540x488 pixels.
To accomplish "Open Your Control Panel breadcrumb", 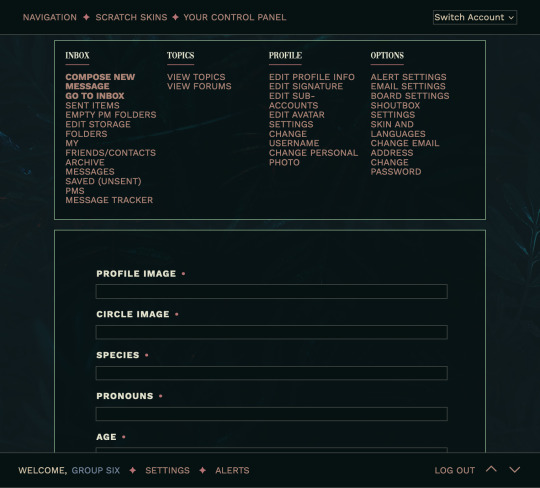I will click(235, 17).
